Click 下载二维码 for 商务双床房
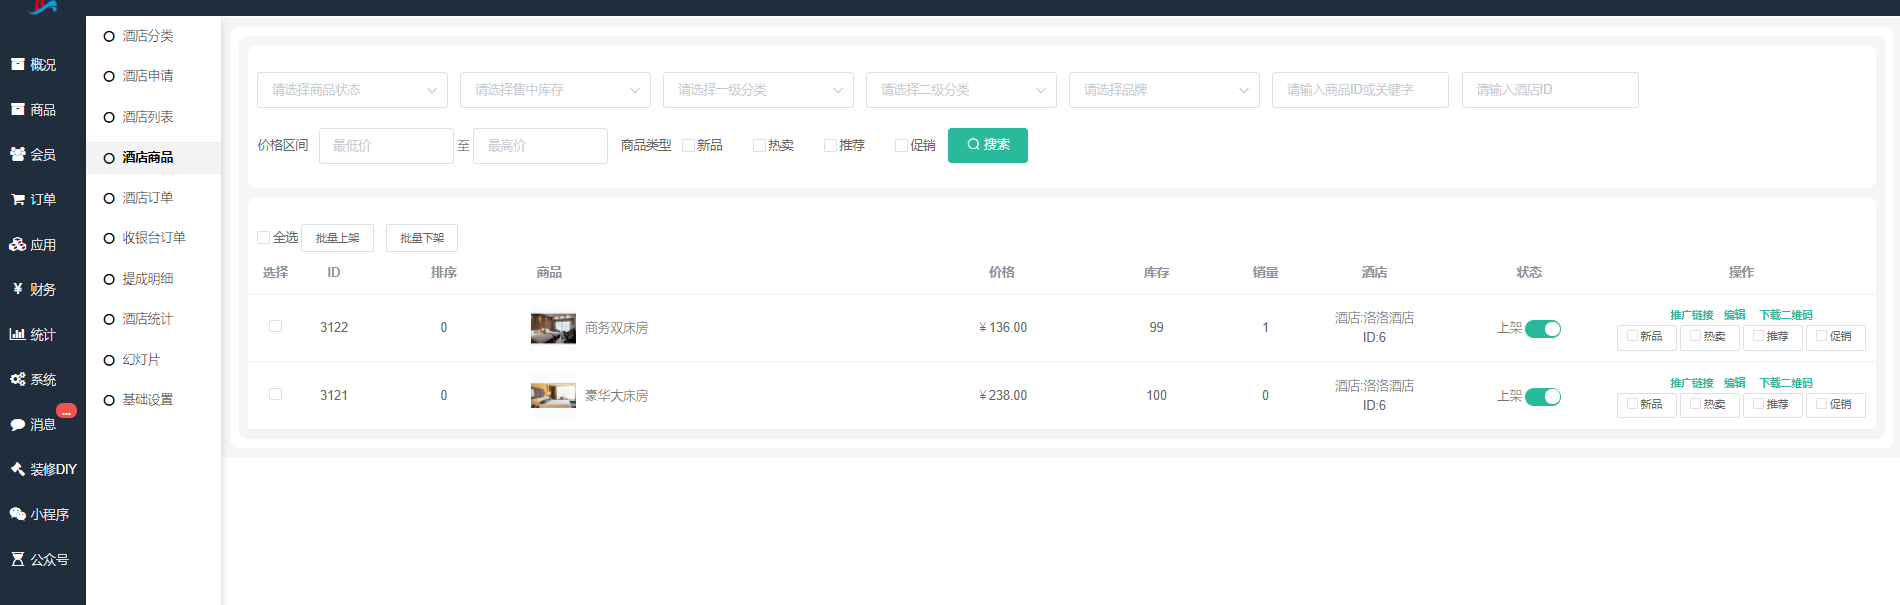The width and height of the screenshot is (1900, 605). (x=1785, y=315)
